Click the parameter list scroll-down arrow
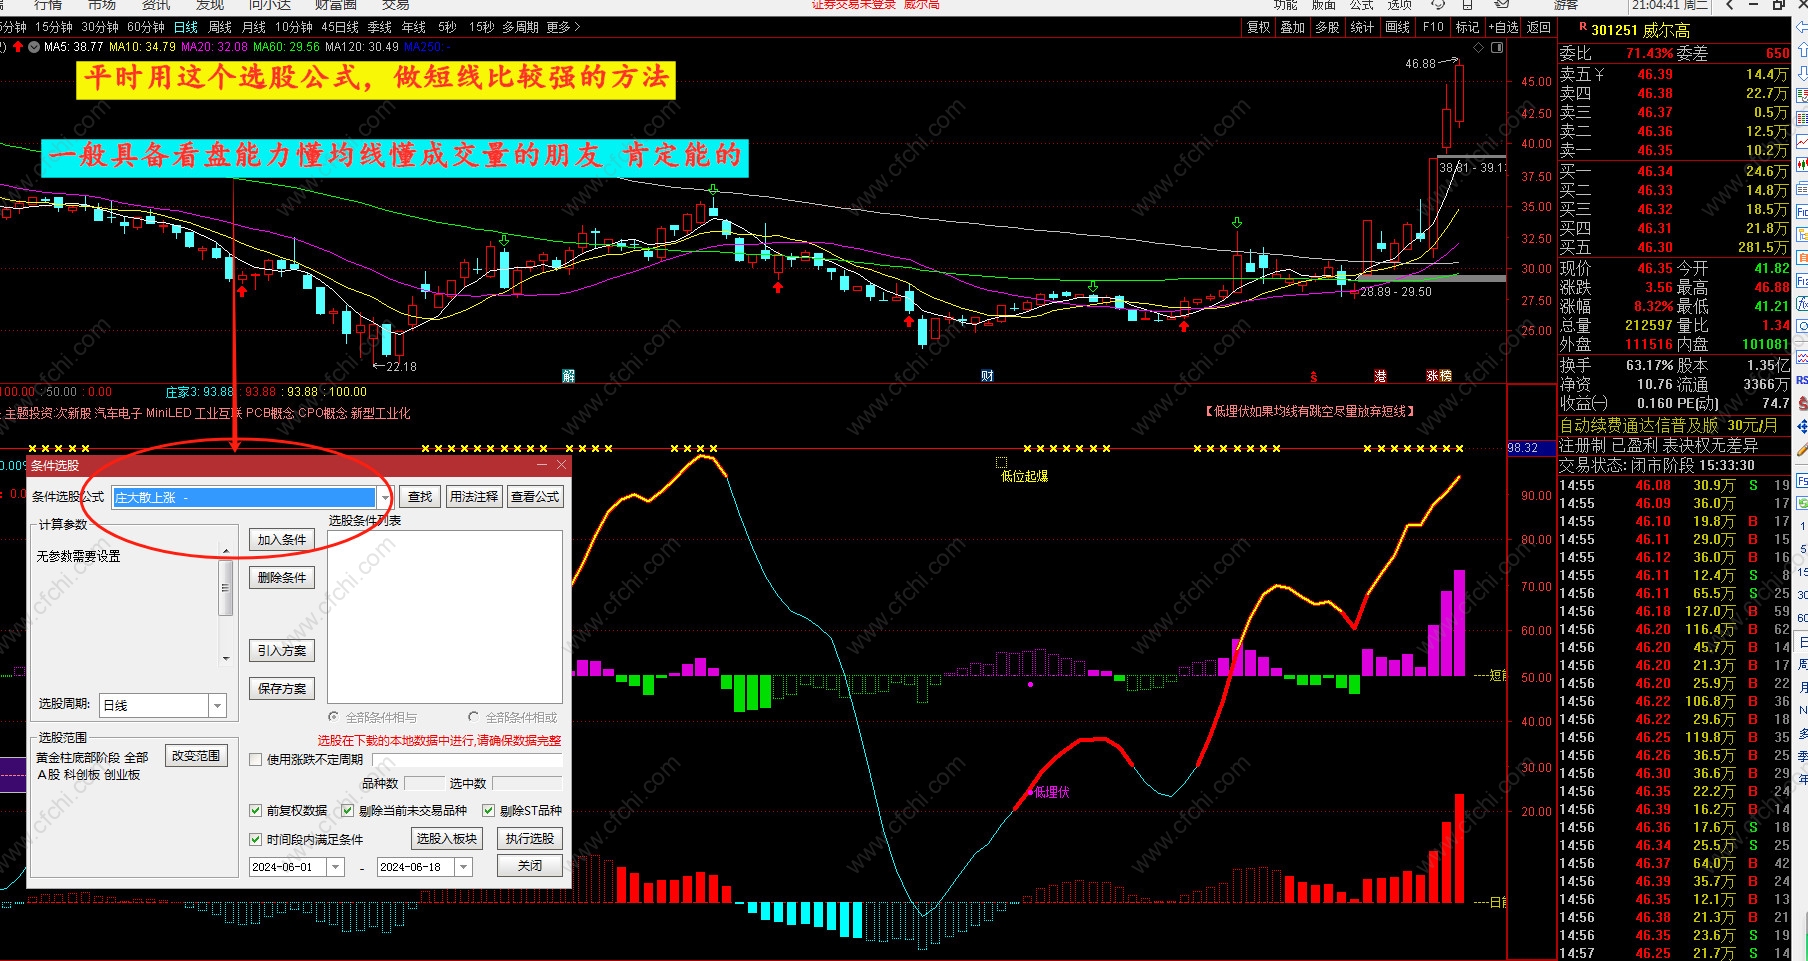 pyautogui.click(x=226, y=659)
